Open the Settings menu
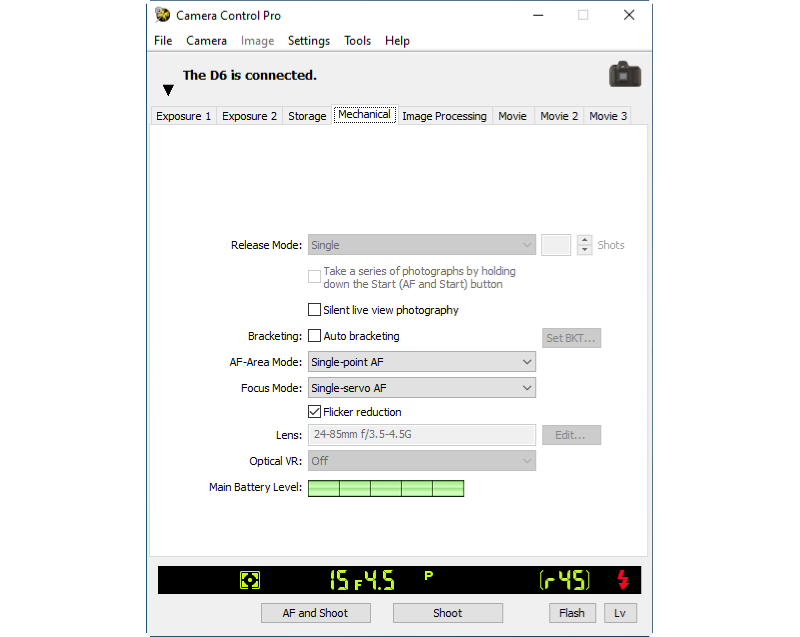Image resolution: width=800 pixels, height=637 pixels. 309,41
